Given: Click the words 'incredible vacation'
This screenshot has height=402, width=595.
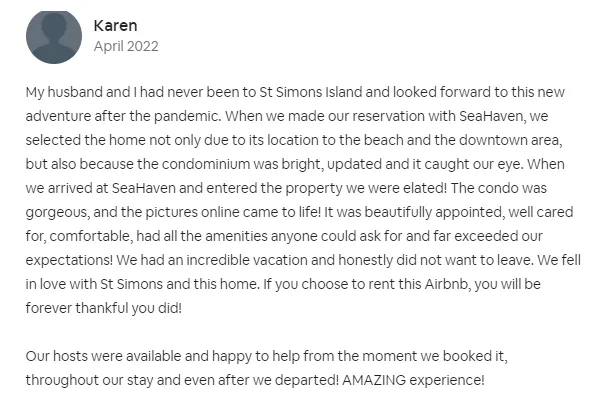Looking at the screenshot, I should point(247,260).
